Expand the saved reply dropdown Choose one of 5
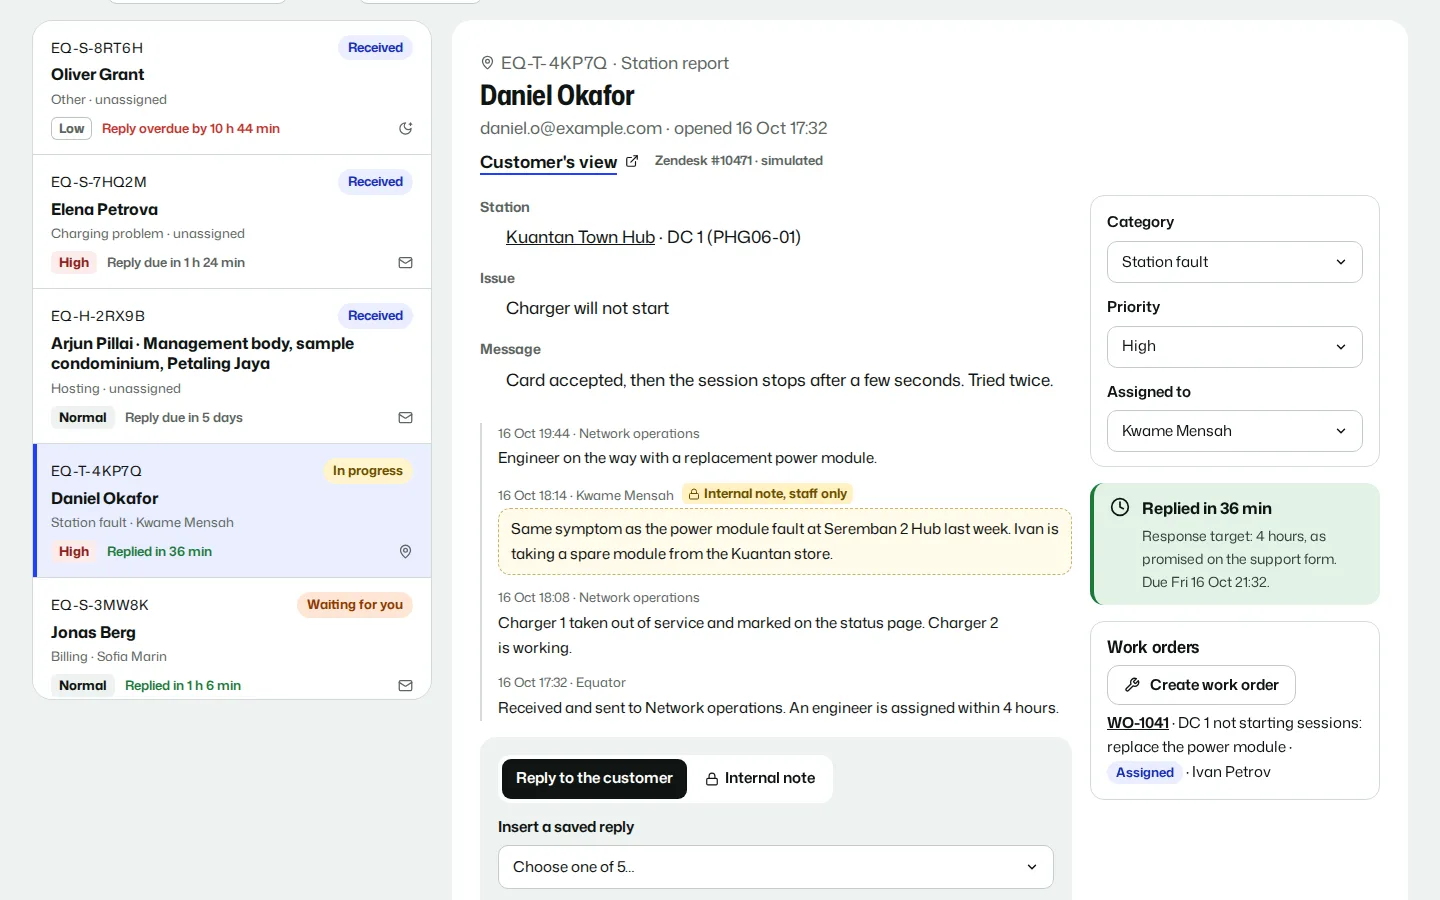The width and height of the screenshot is (1440, 900). pyautogui.click(x=775, y=867)
